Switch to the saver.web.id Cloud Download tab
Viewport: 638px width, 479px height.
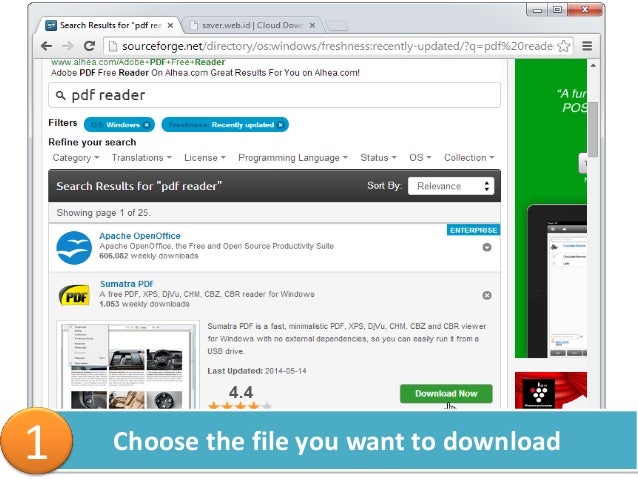[251, 25]
